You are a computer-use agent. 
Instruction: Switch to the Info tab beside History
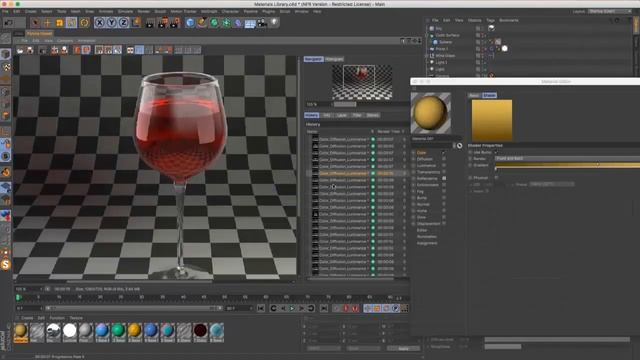click(327, 115)
